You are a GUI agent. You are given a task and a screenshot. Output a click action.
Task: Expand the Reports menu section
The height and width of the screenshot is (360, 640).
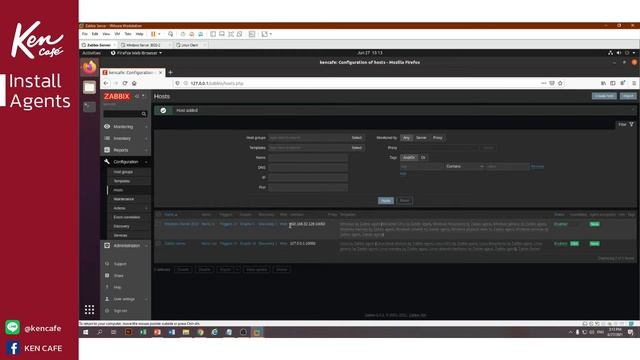tap(126, 150)
